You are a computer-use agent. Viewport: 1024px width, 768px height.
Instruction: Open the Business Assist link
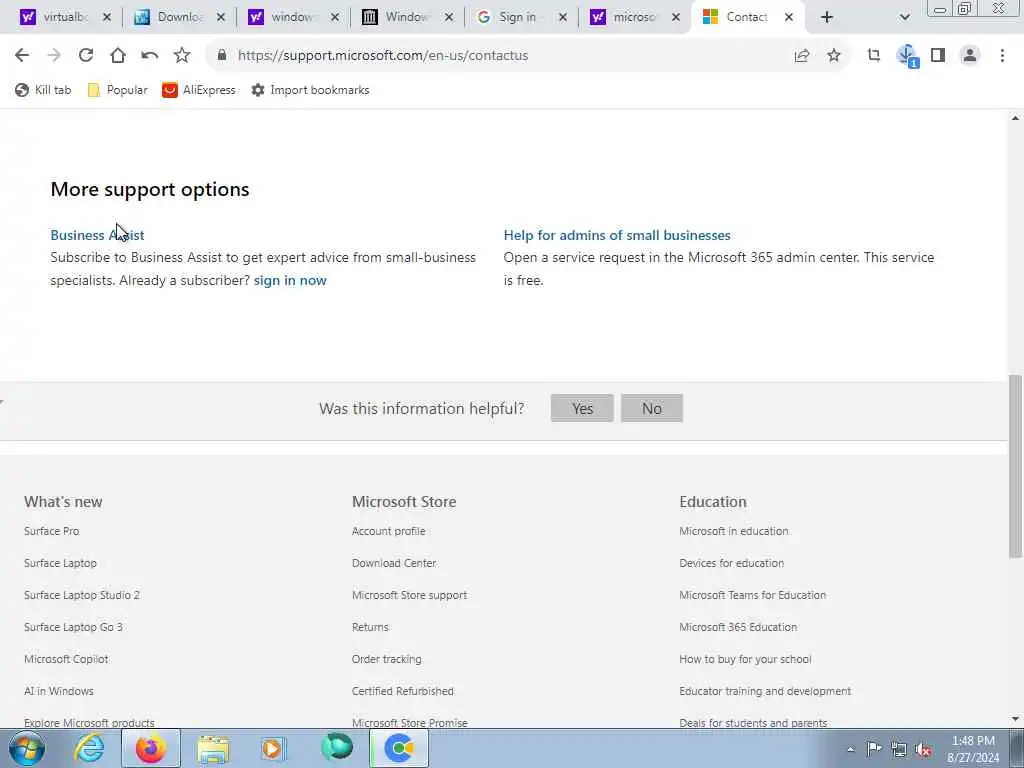[x=97, y=235]
